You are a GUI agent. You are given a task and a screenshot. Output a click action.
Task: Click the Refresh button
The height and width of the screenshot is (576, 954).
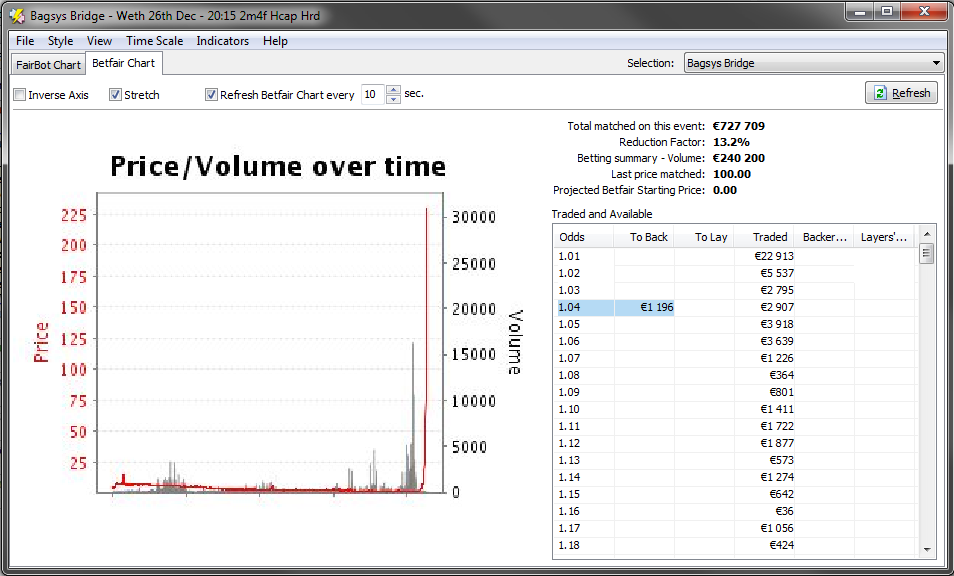[x=901, y=93]
